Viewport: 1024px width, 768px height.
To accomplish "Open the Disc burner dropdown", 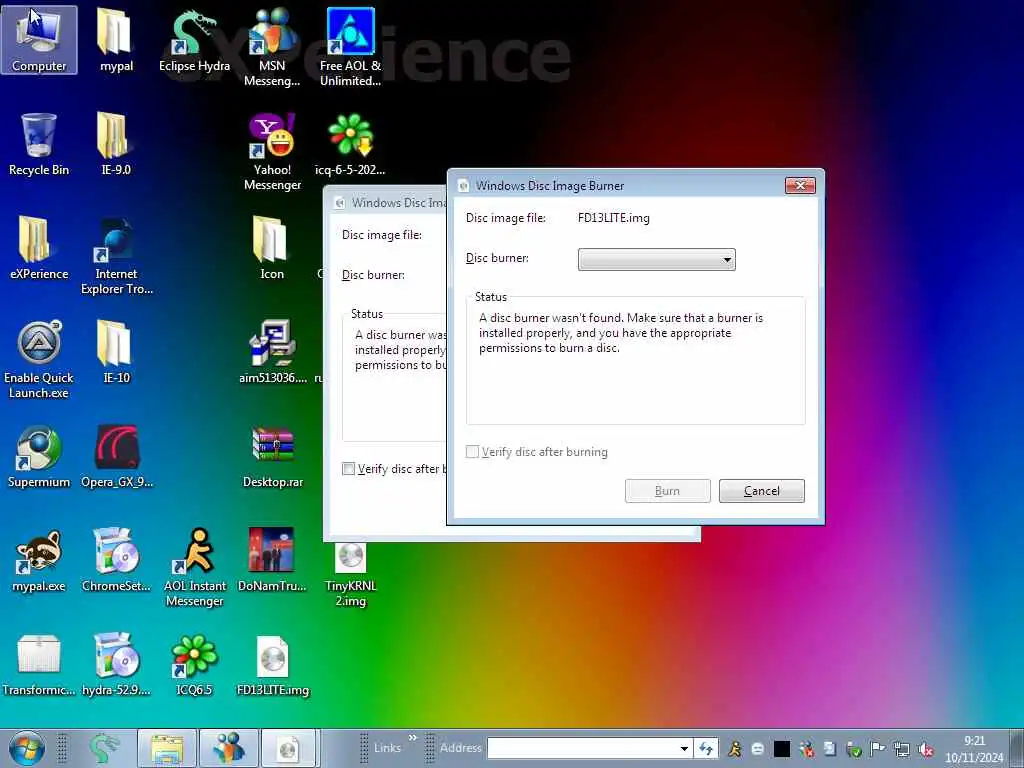I will point(656,259).
